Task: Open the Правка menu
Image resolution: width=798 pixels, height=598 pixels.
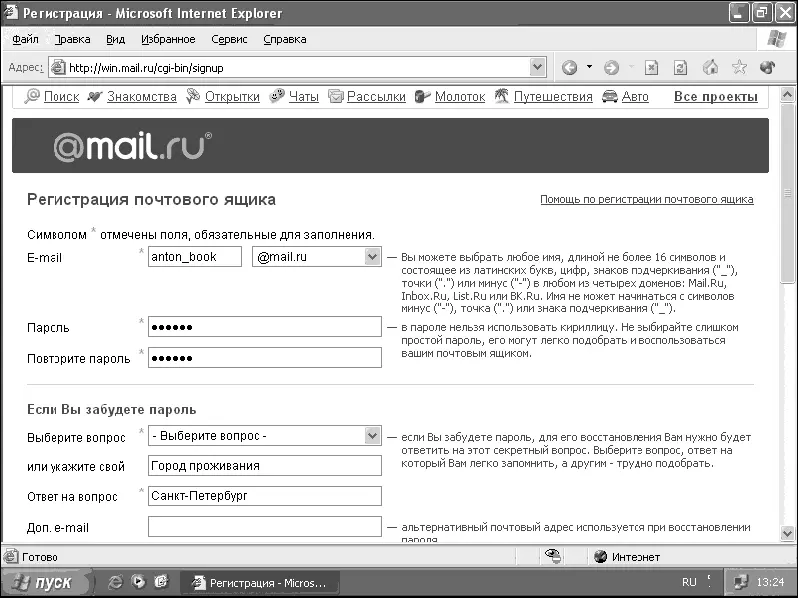Action: [x=72, y=39]
